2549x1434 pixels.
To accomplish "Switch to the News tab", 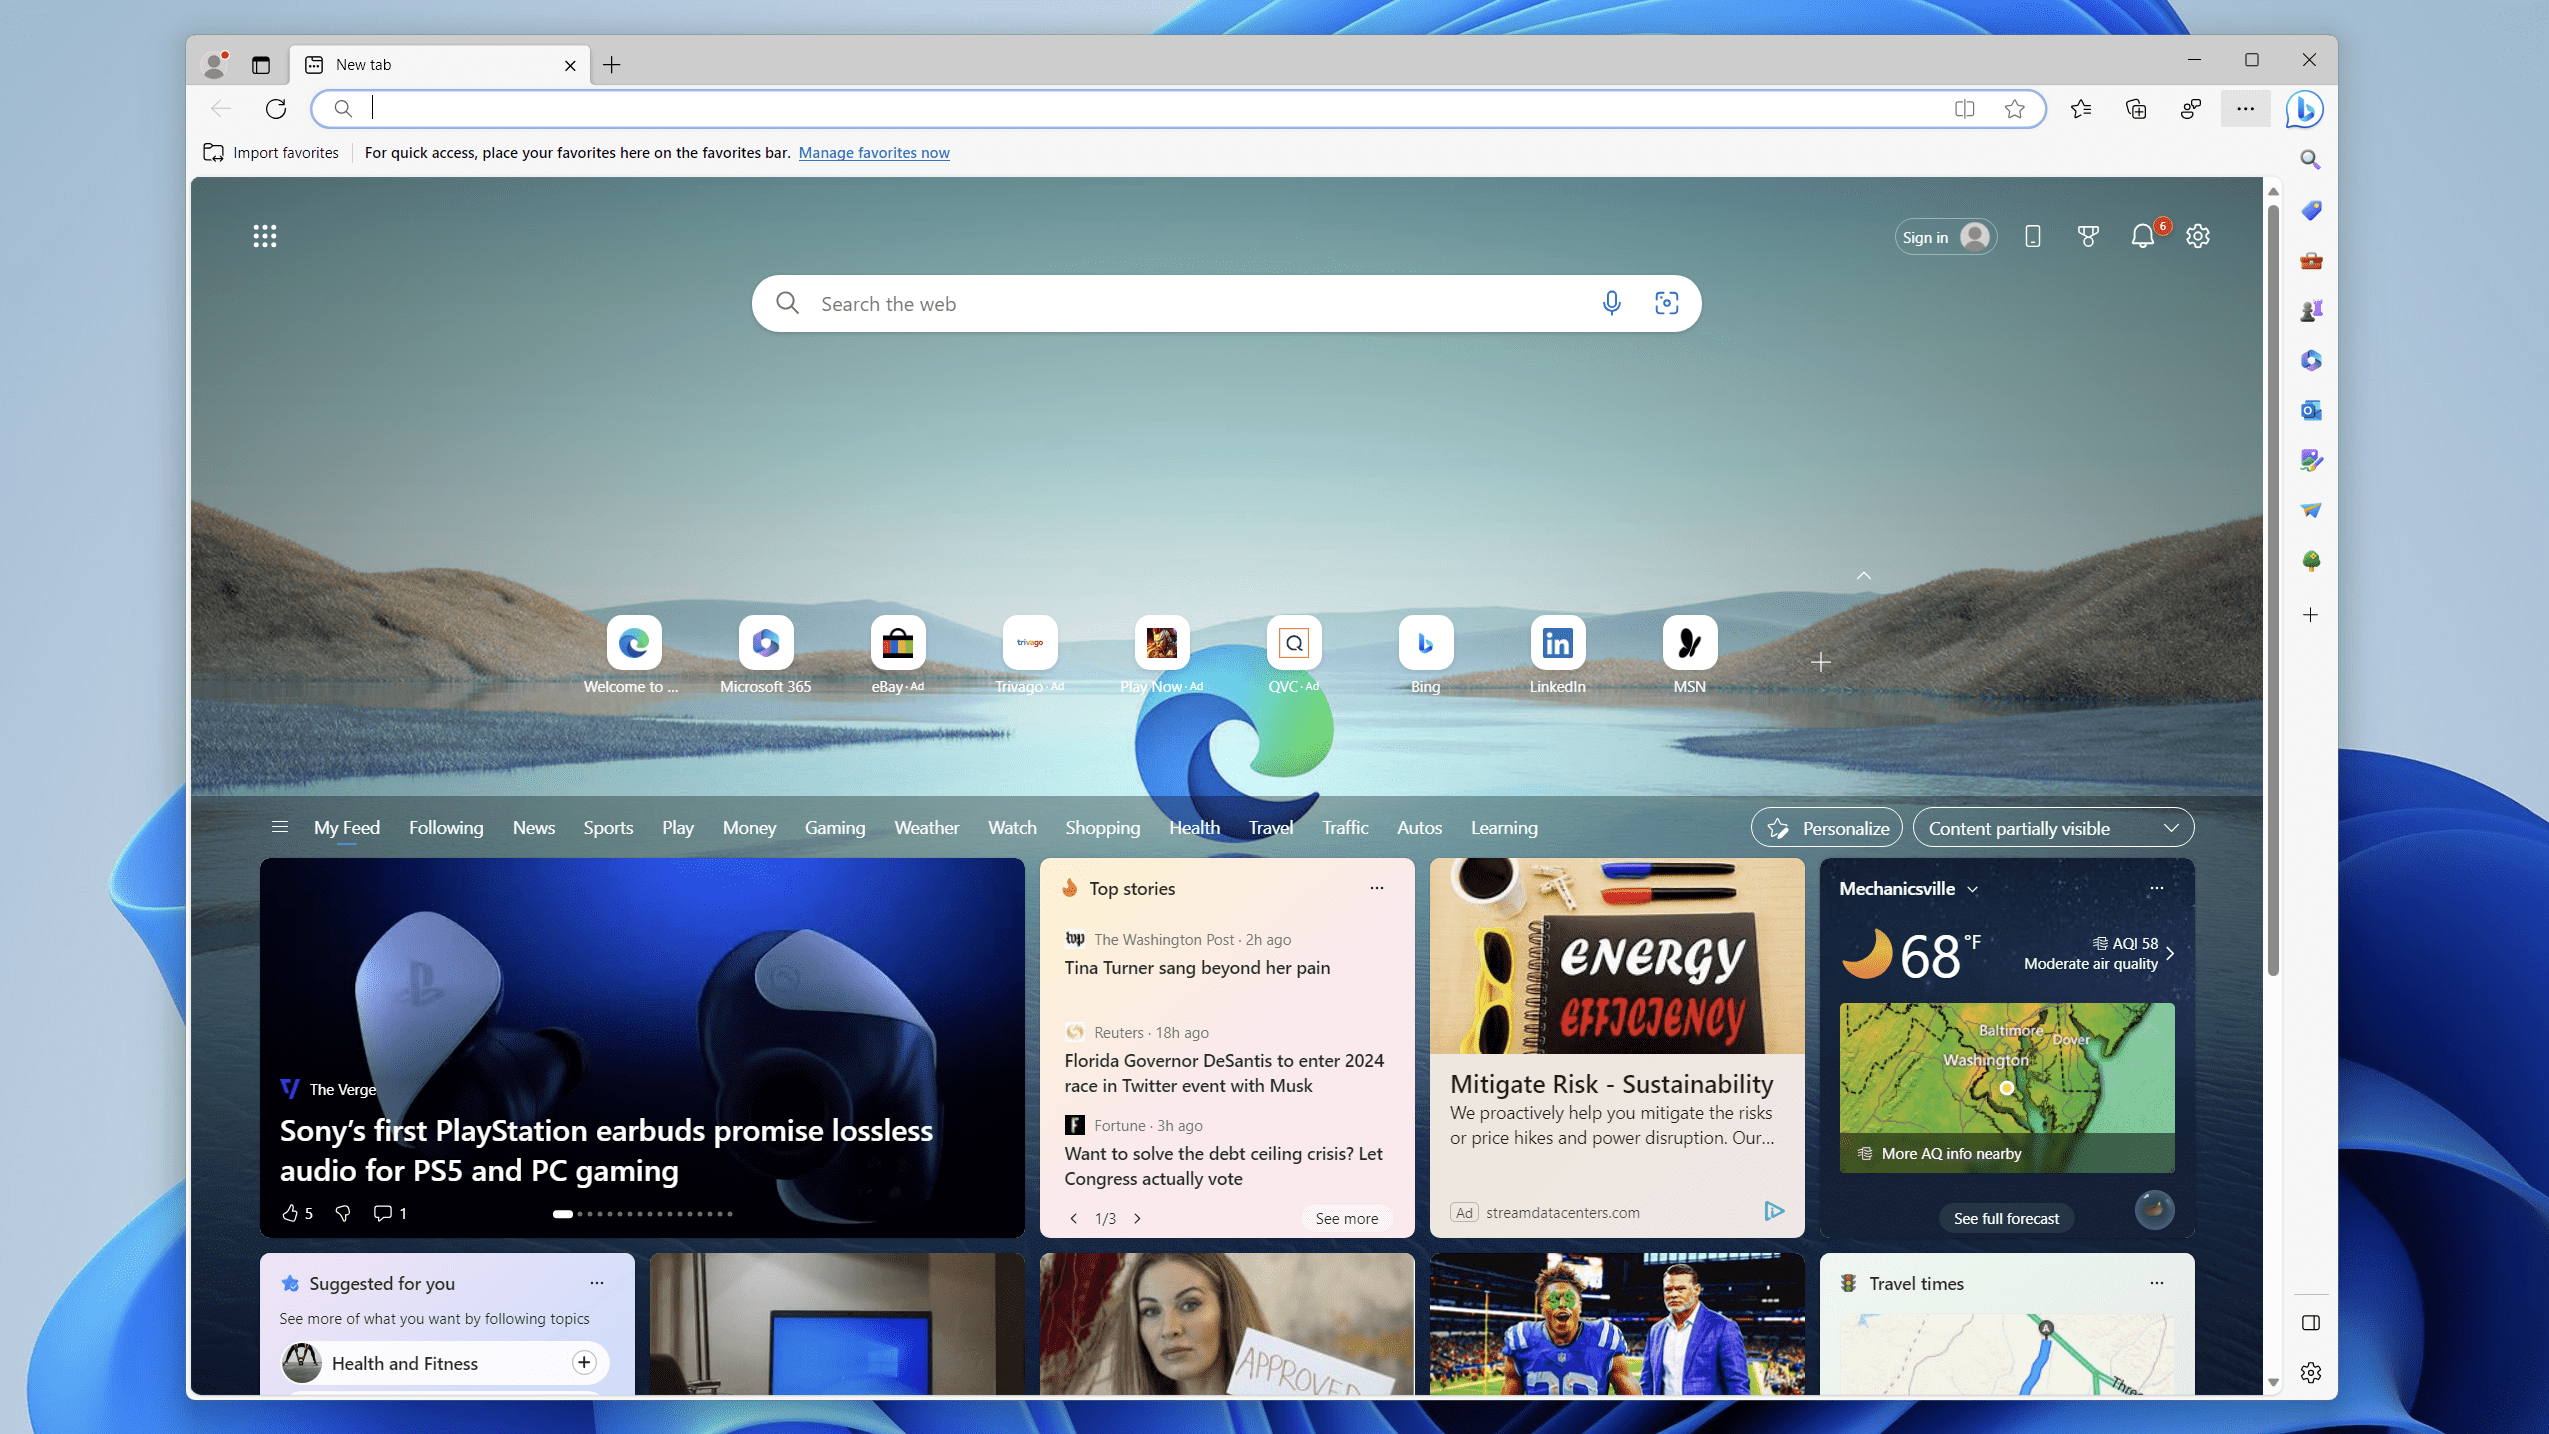I will pos(533,828).
